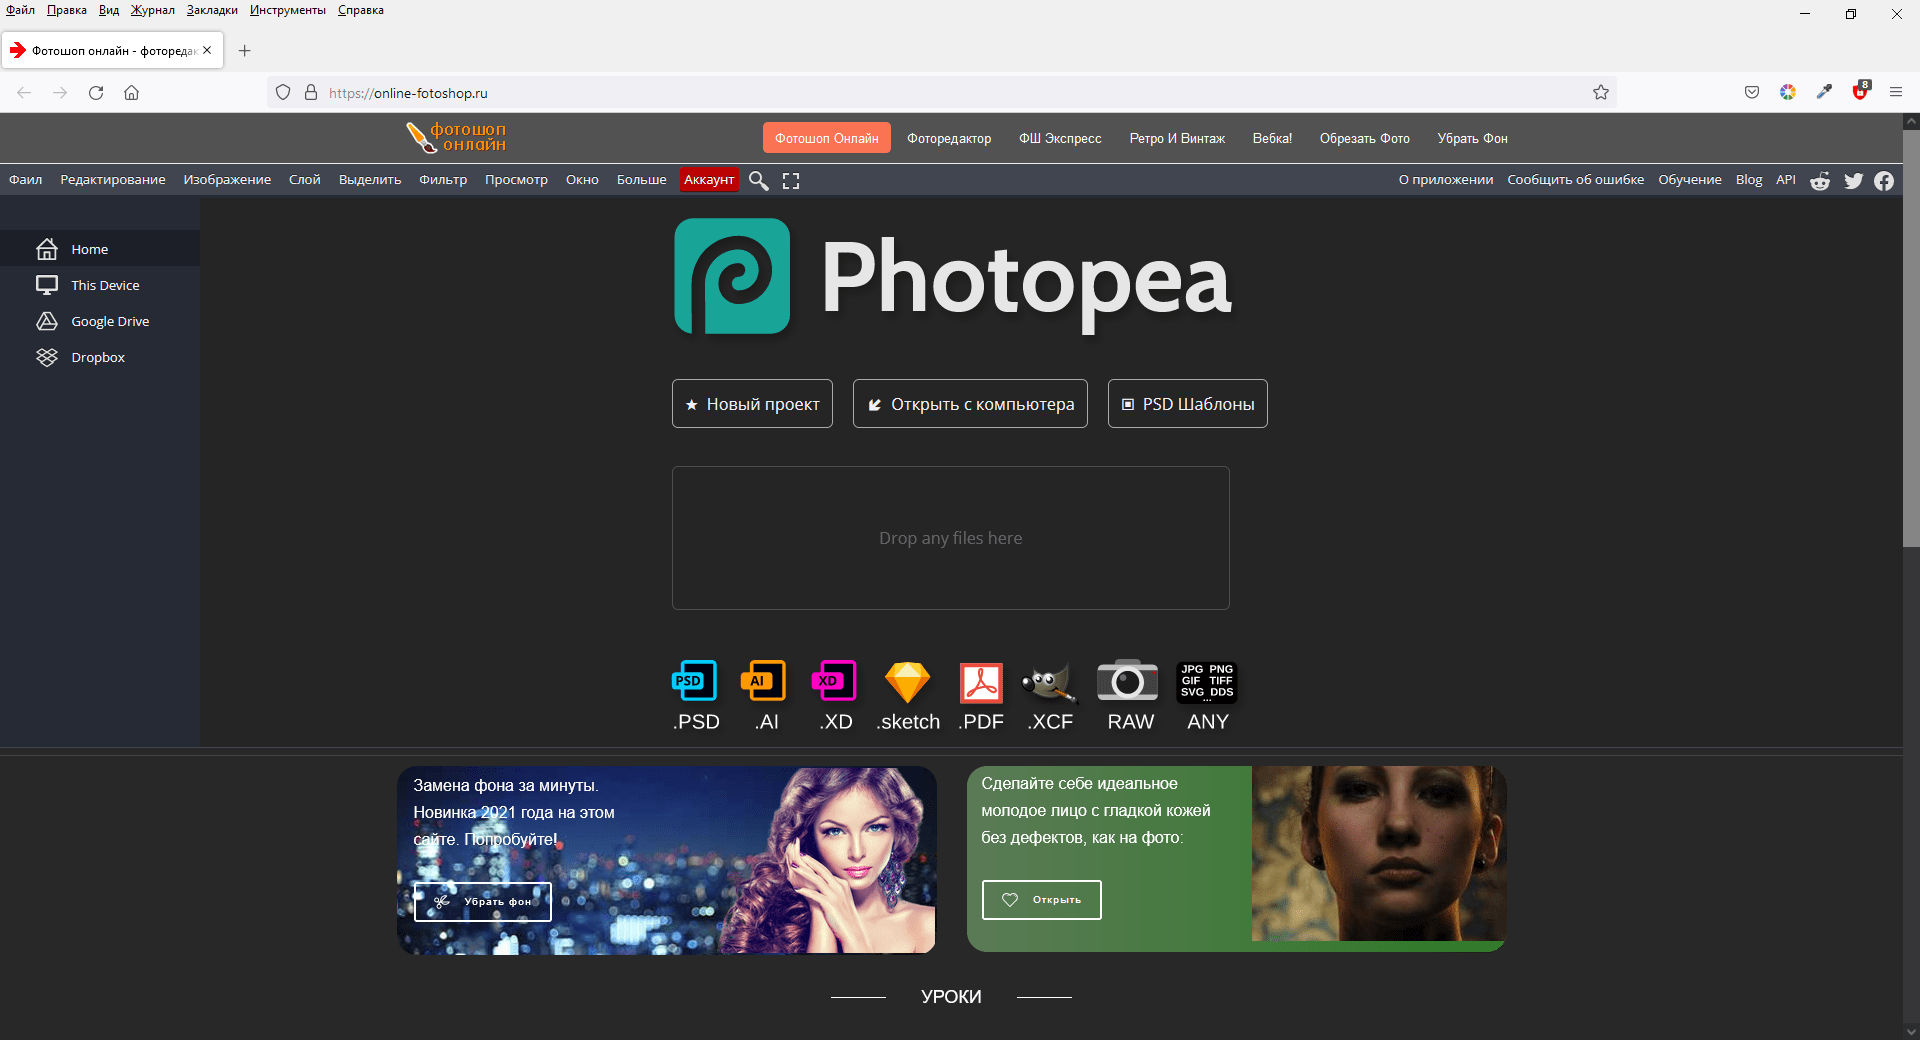Open the Reddit icon link

(1820, 181)
